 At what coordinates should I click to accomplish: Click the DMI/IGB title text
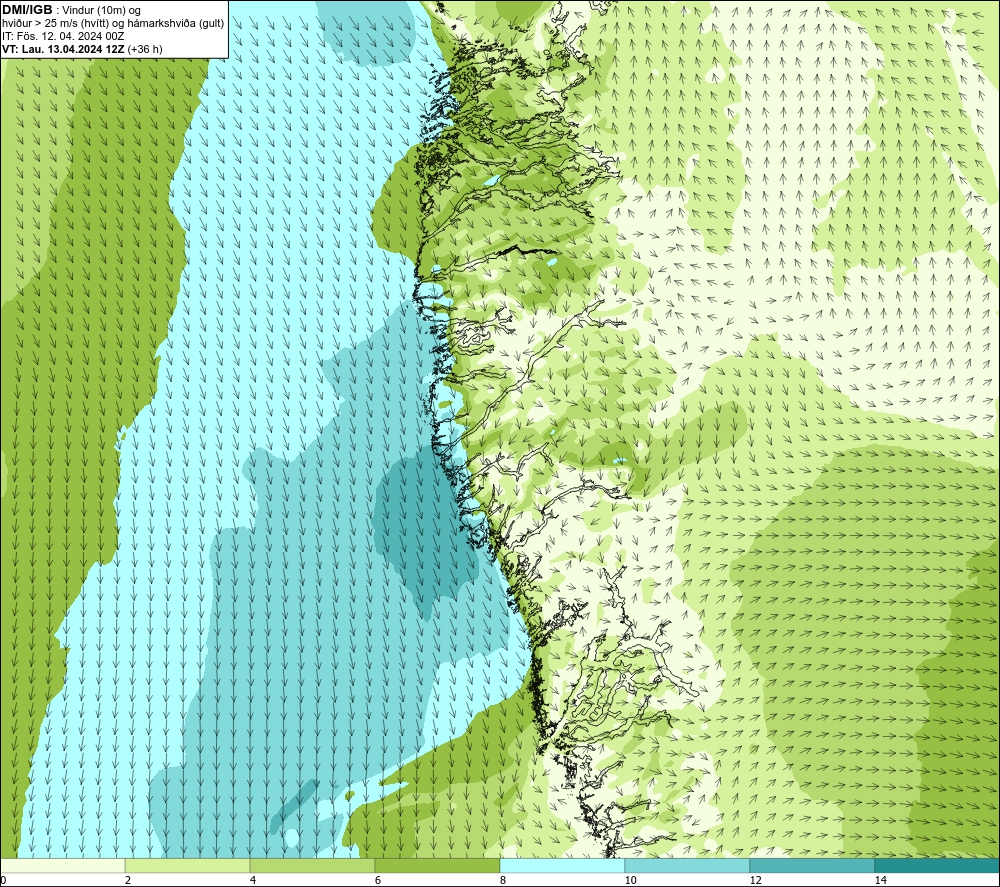click(x=27, y=10)
